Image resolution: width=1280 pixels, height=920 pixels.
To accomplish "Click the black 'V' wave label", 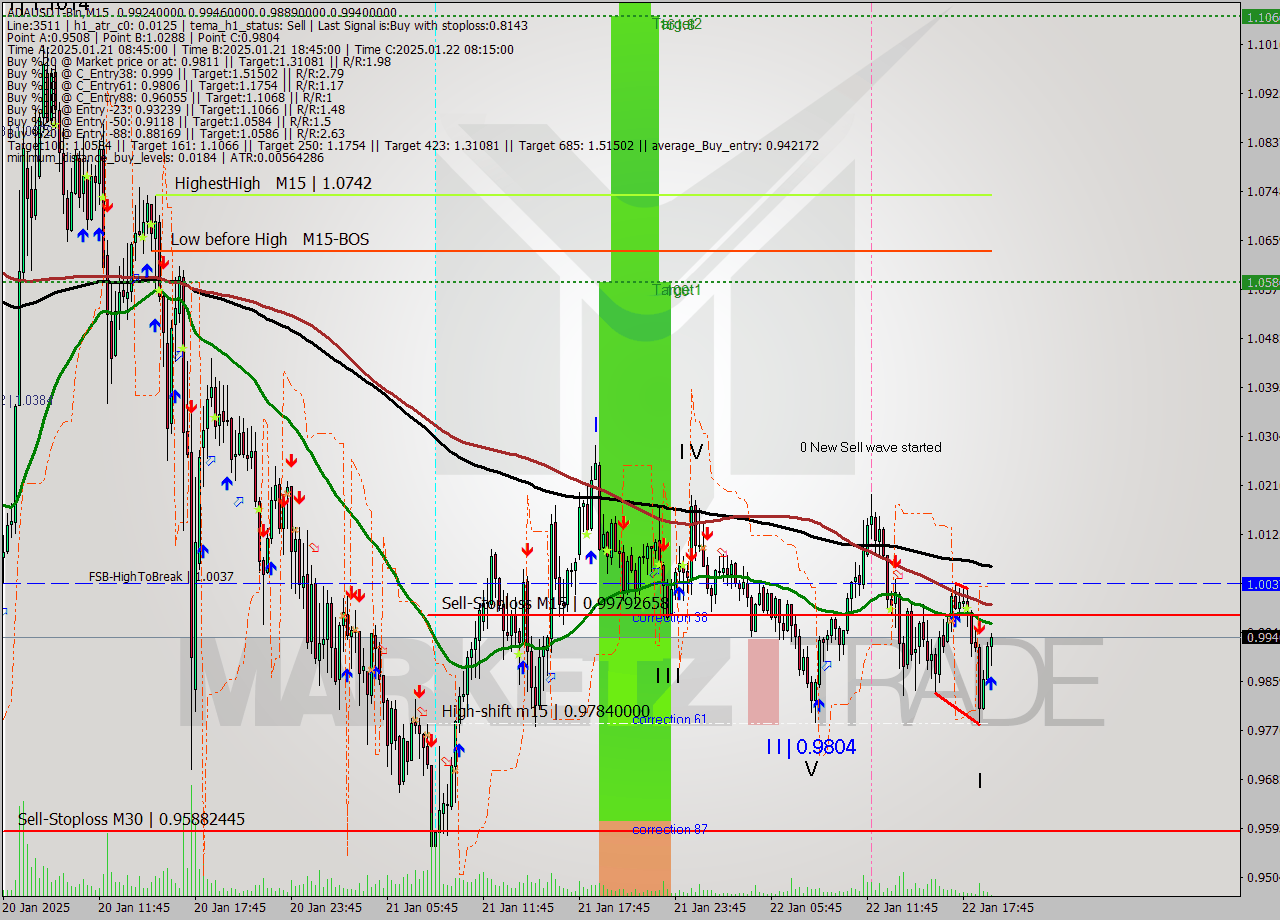I will click(811, 769).
